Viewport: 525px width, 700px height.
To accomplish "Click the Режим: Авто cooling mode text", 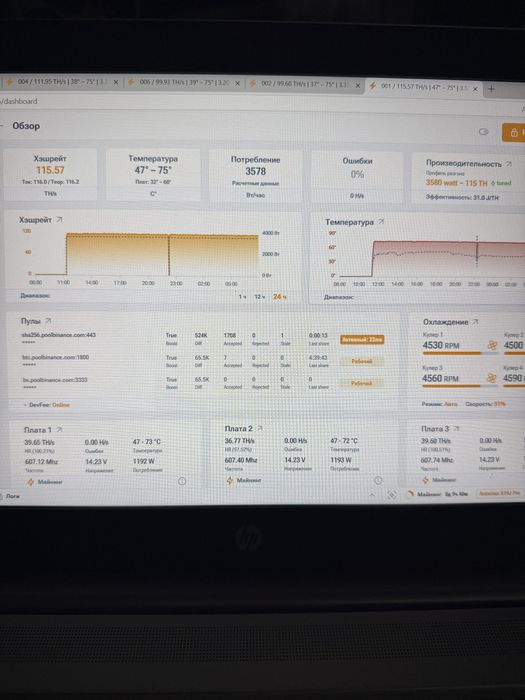I will click(x=439, y=404).
